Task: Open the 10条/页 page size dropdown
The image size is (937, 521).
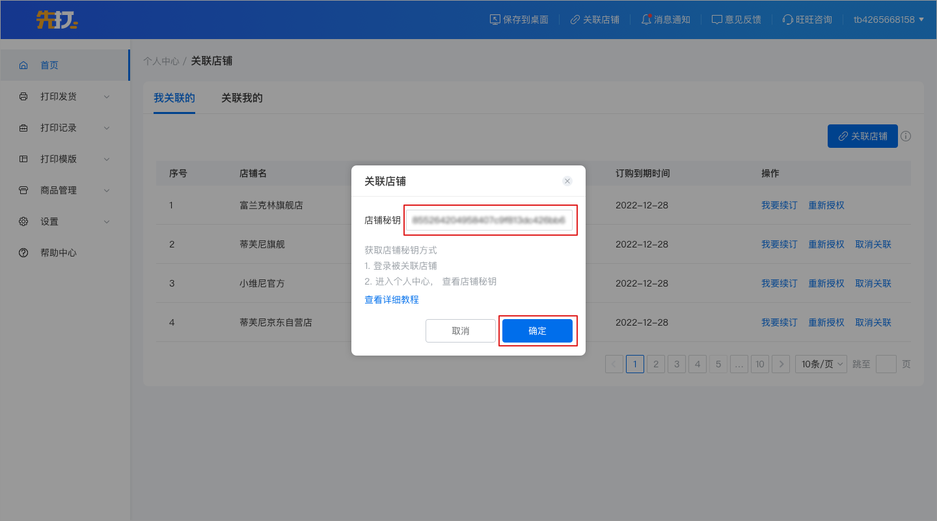Action: 821,364
